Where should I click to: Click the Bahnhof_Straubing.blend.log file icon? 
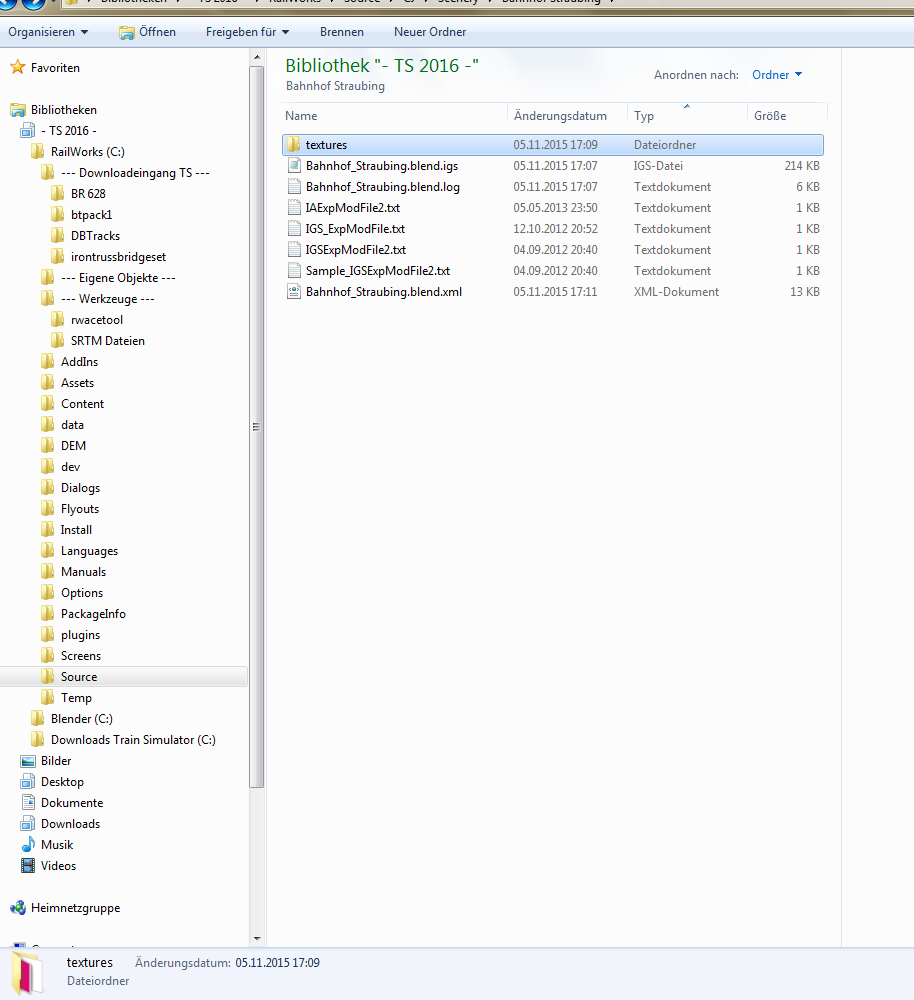pyautogui.click(x=293, y=187)
